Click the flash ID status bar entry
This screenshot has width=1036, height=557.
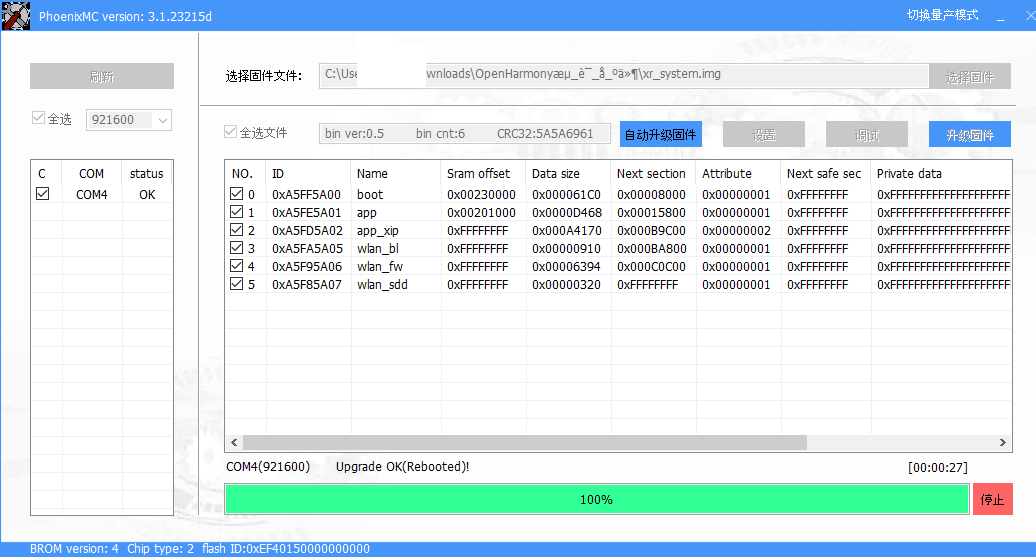click(x=286, y=548)
